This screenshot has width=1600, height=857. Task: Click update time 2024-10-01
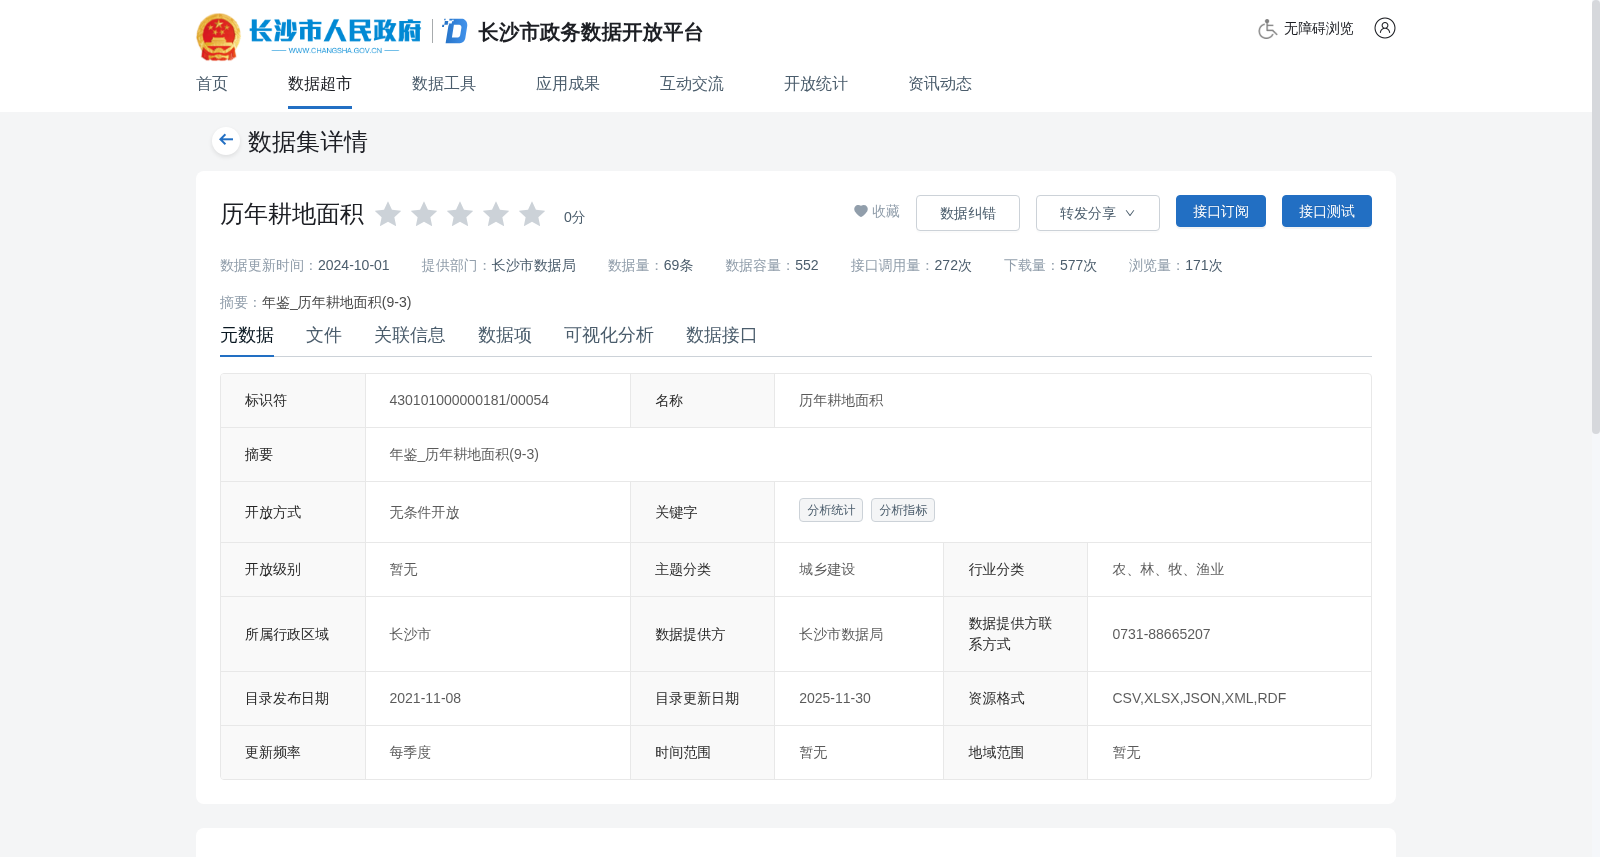(x=354, y=265)
